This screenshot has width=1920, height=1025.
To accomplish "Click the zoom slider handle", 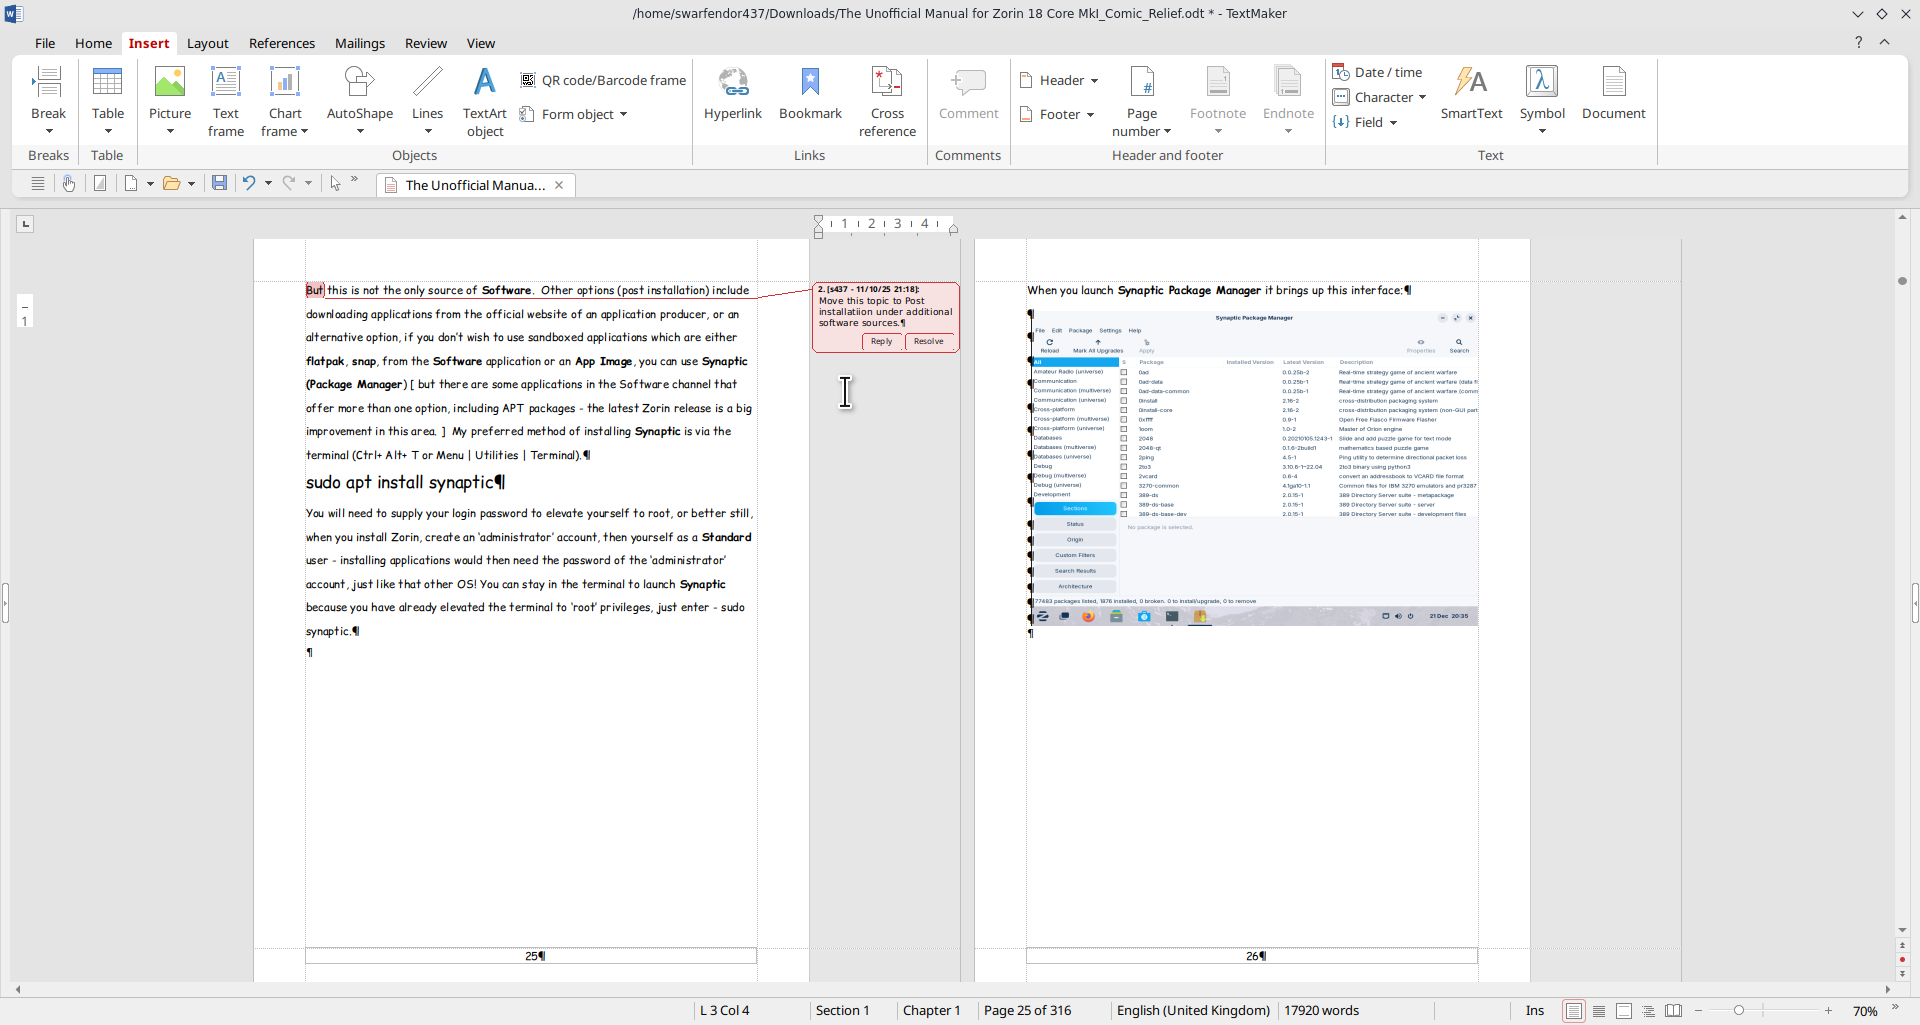I will (1739, 1011).
